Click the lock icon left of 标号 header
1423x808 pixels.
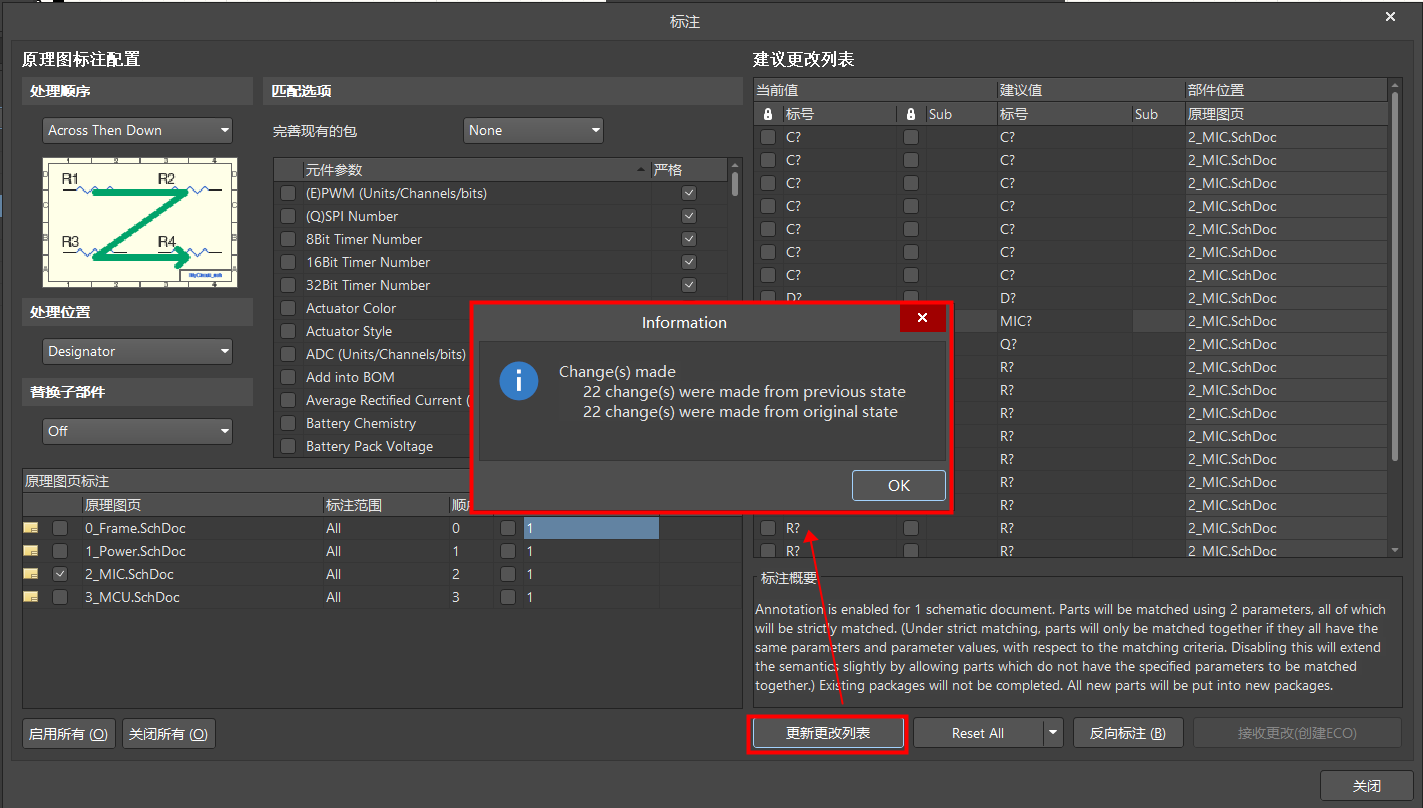point(768,114)
